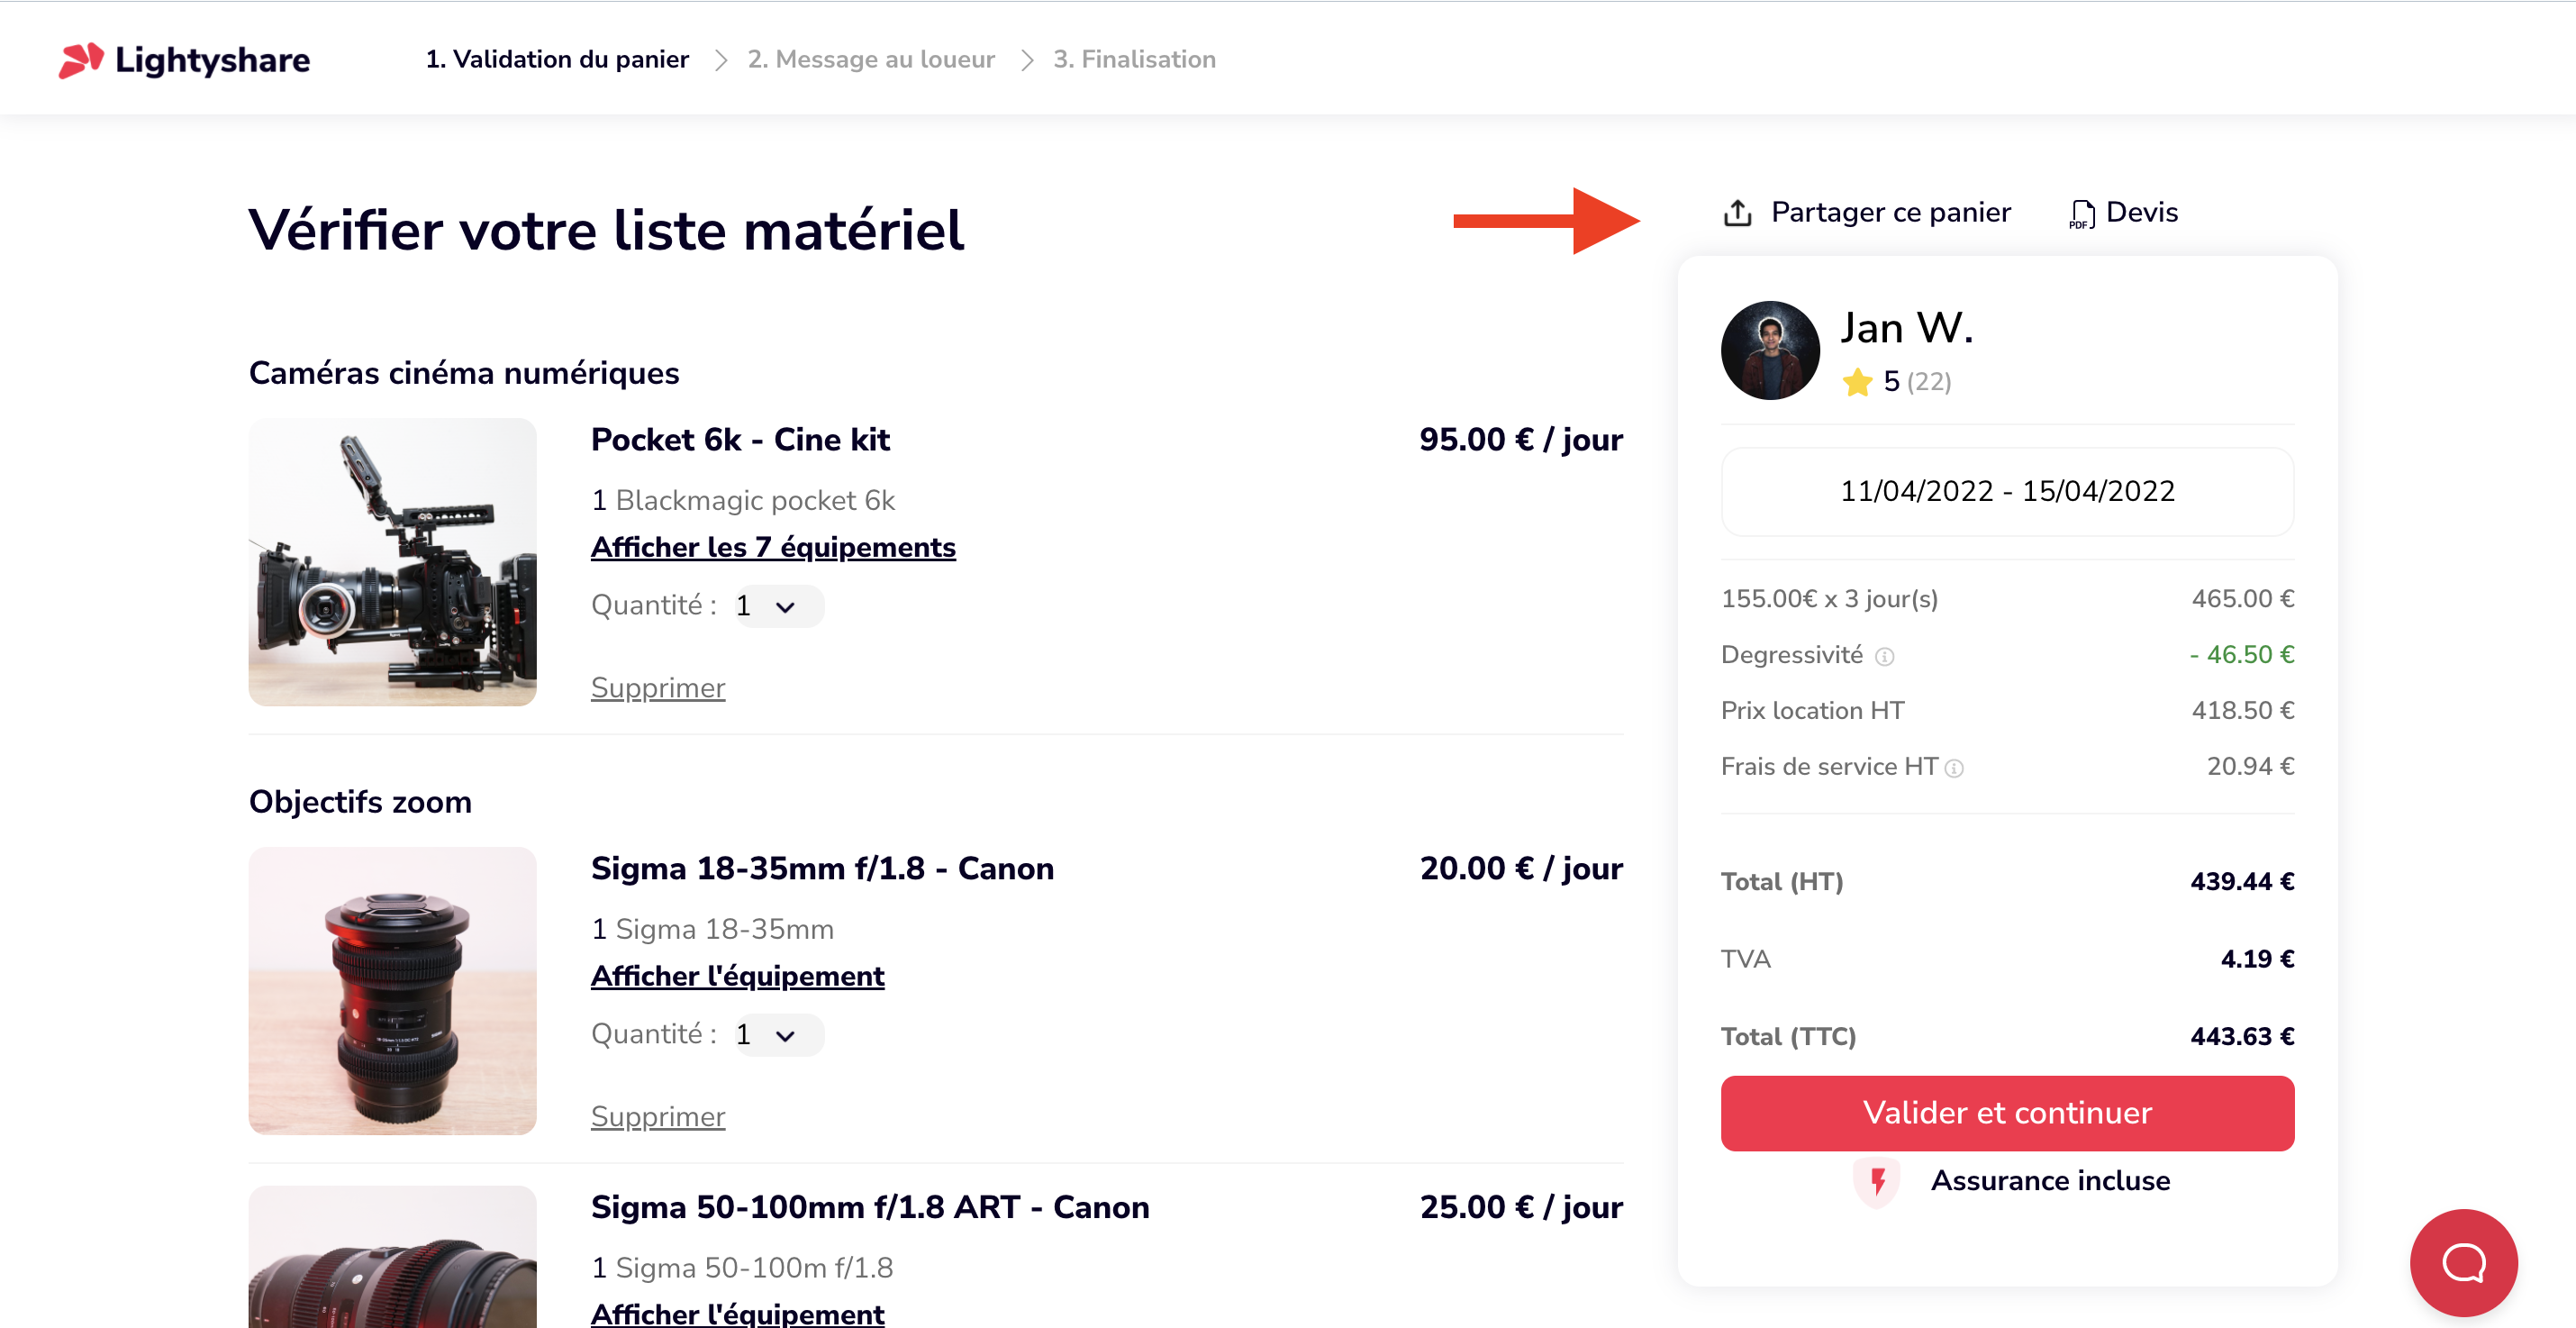
Task: Click the 95.00 € / jour price
Action: [x=1520, y=440]
